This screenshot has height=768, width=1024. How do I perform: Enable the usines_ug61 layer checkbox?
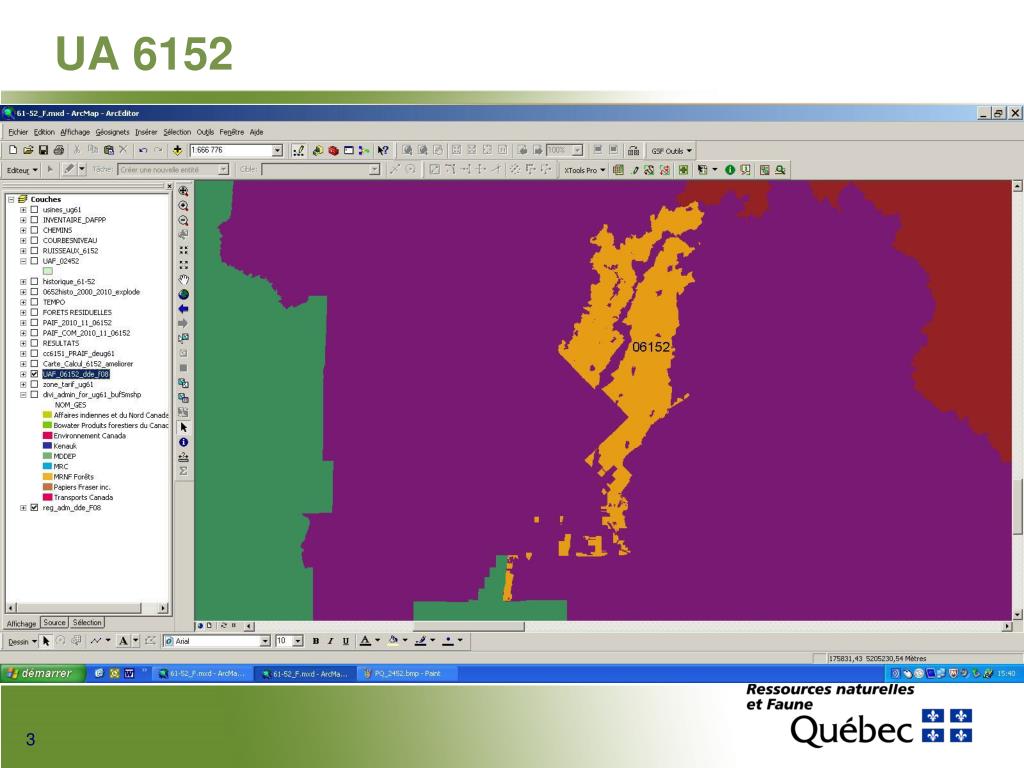[x=35, y=210]
